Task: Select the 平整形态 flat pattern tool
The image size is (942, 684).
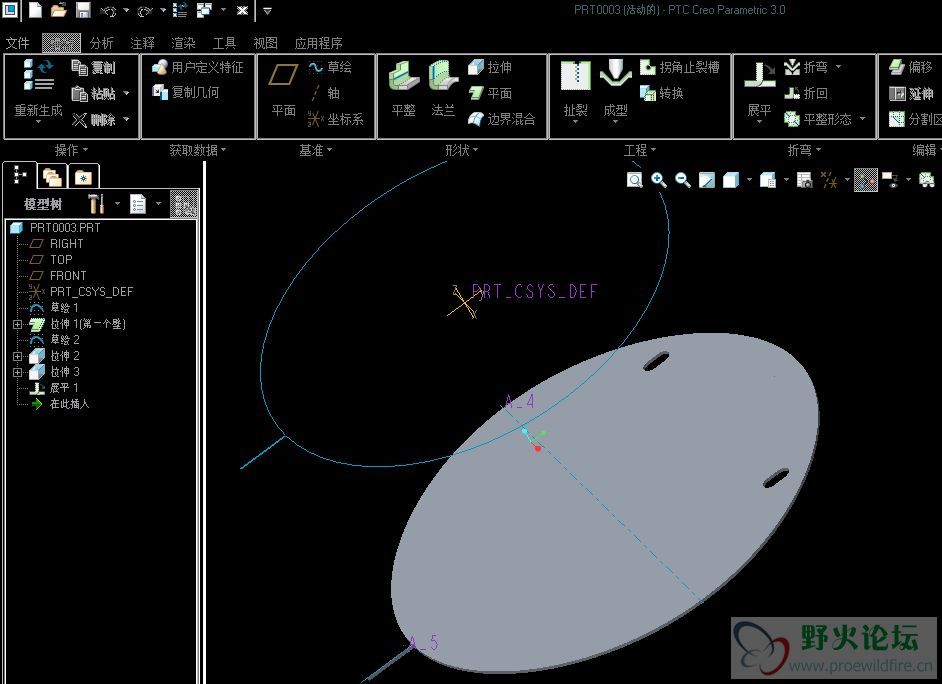Action: [x=818, y=119]
